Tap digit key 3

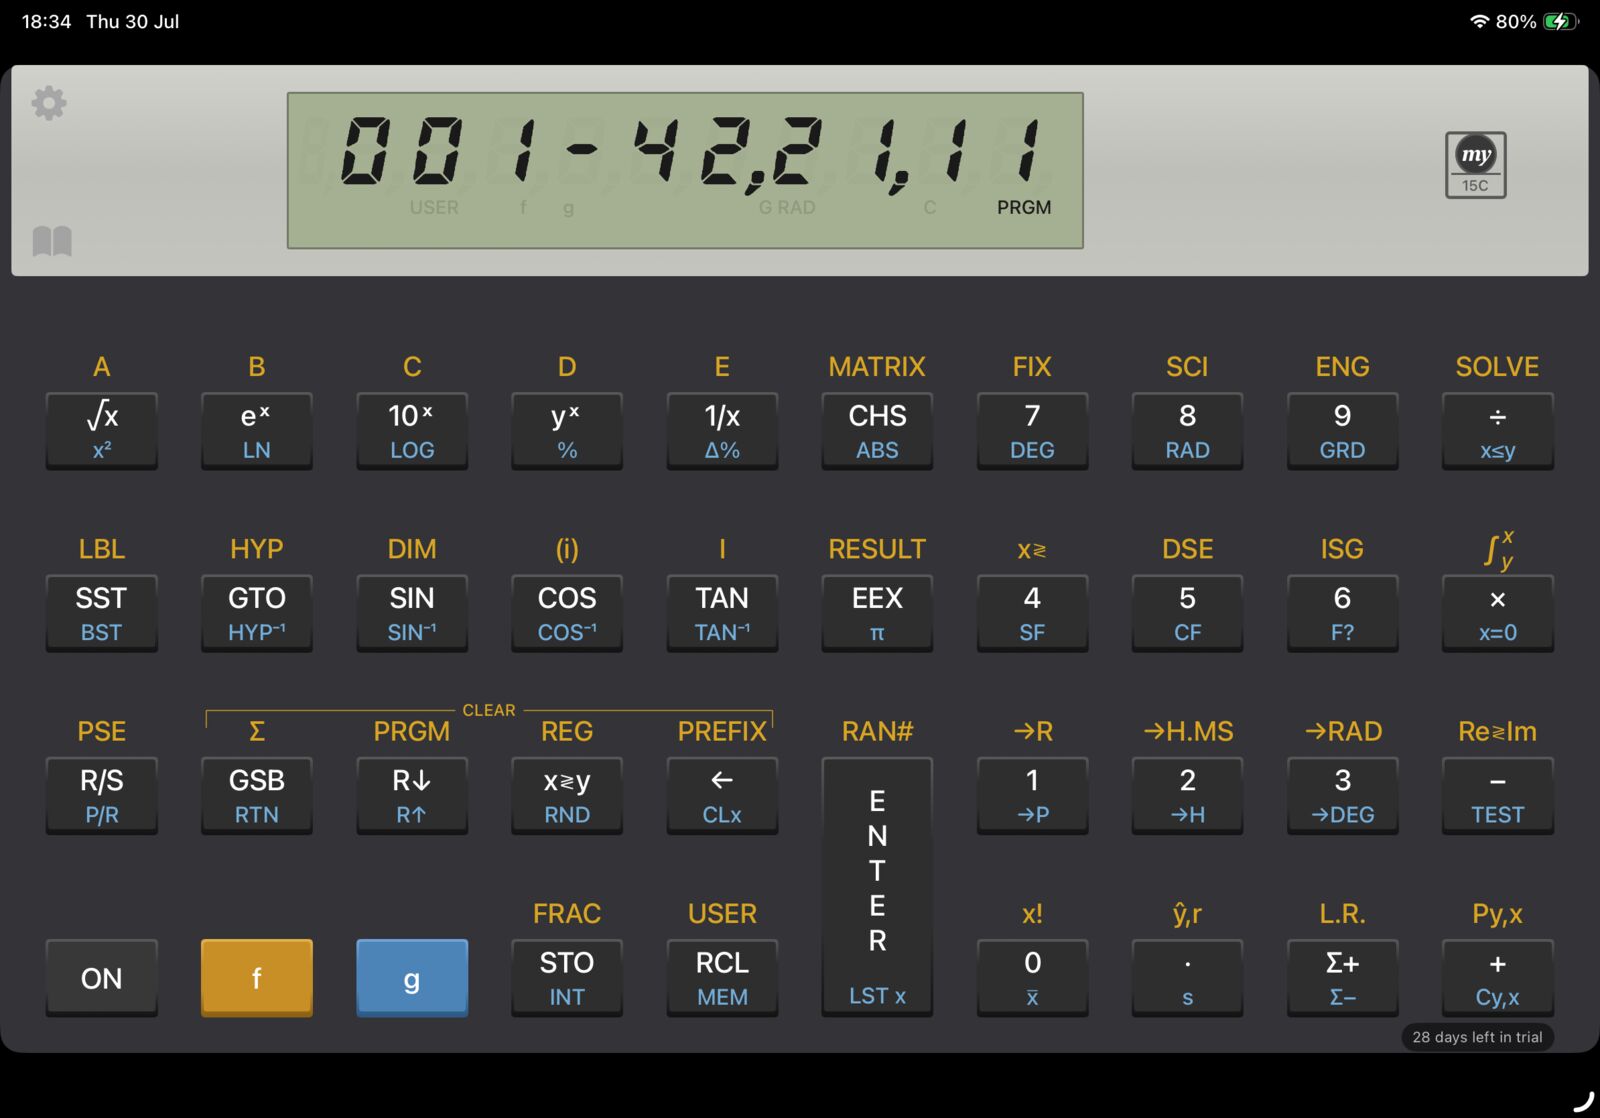tap(1342, 796)
